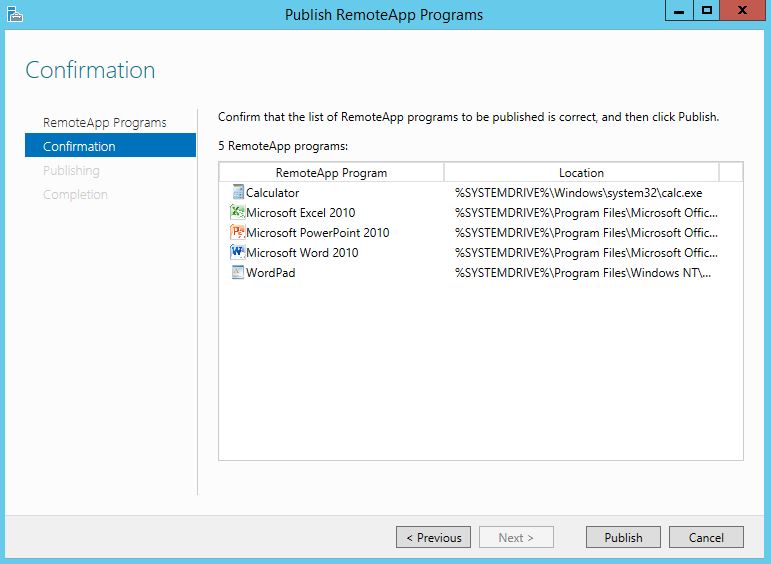Sort by RemoteApp Program column header
This screenshot has height=564, width=771.
coord(331,172)
